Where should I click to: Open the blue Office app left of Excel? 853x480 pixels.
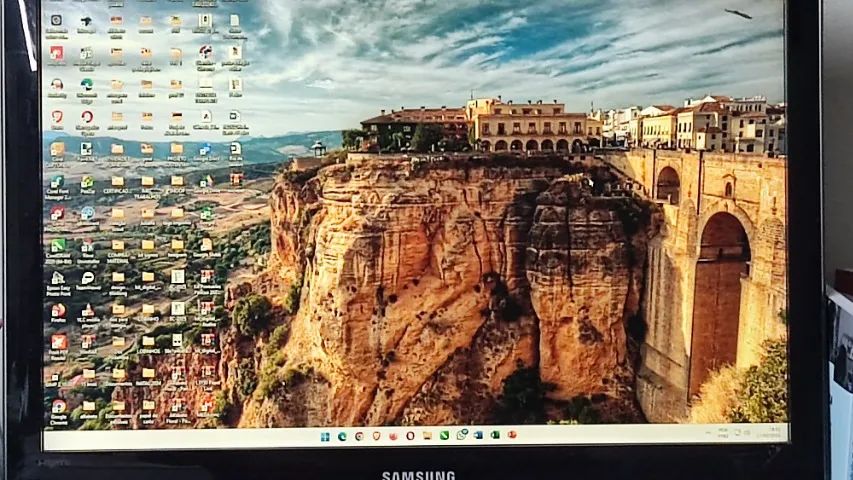478,435
